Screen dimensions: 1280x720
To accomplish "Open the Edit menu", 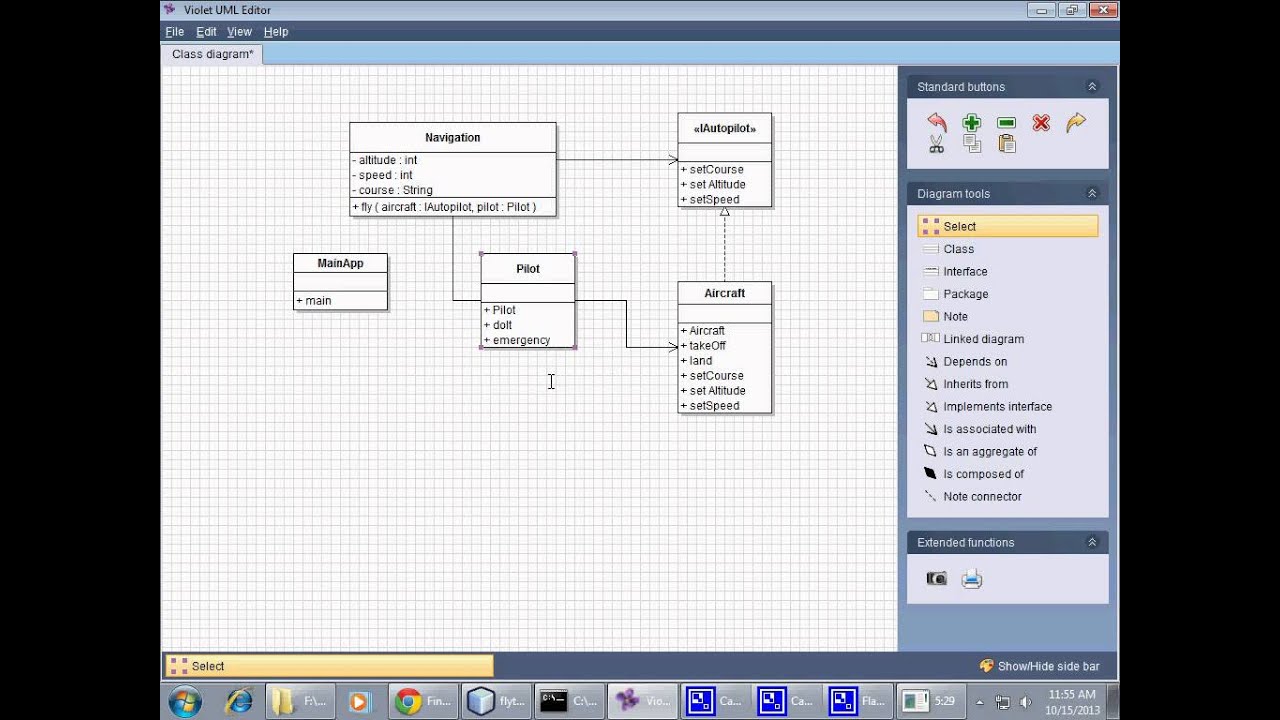I will (206, 32).
